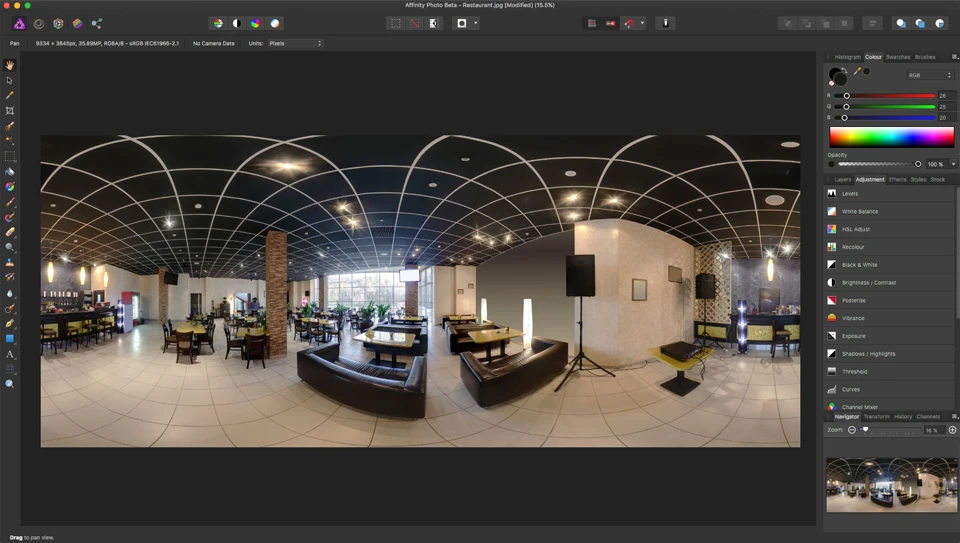This screenshot has width=960, height=543.
Task: Select the Crop tool in the toolbar
Action: [x=10, y=111]
